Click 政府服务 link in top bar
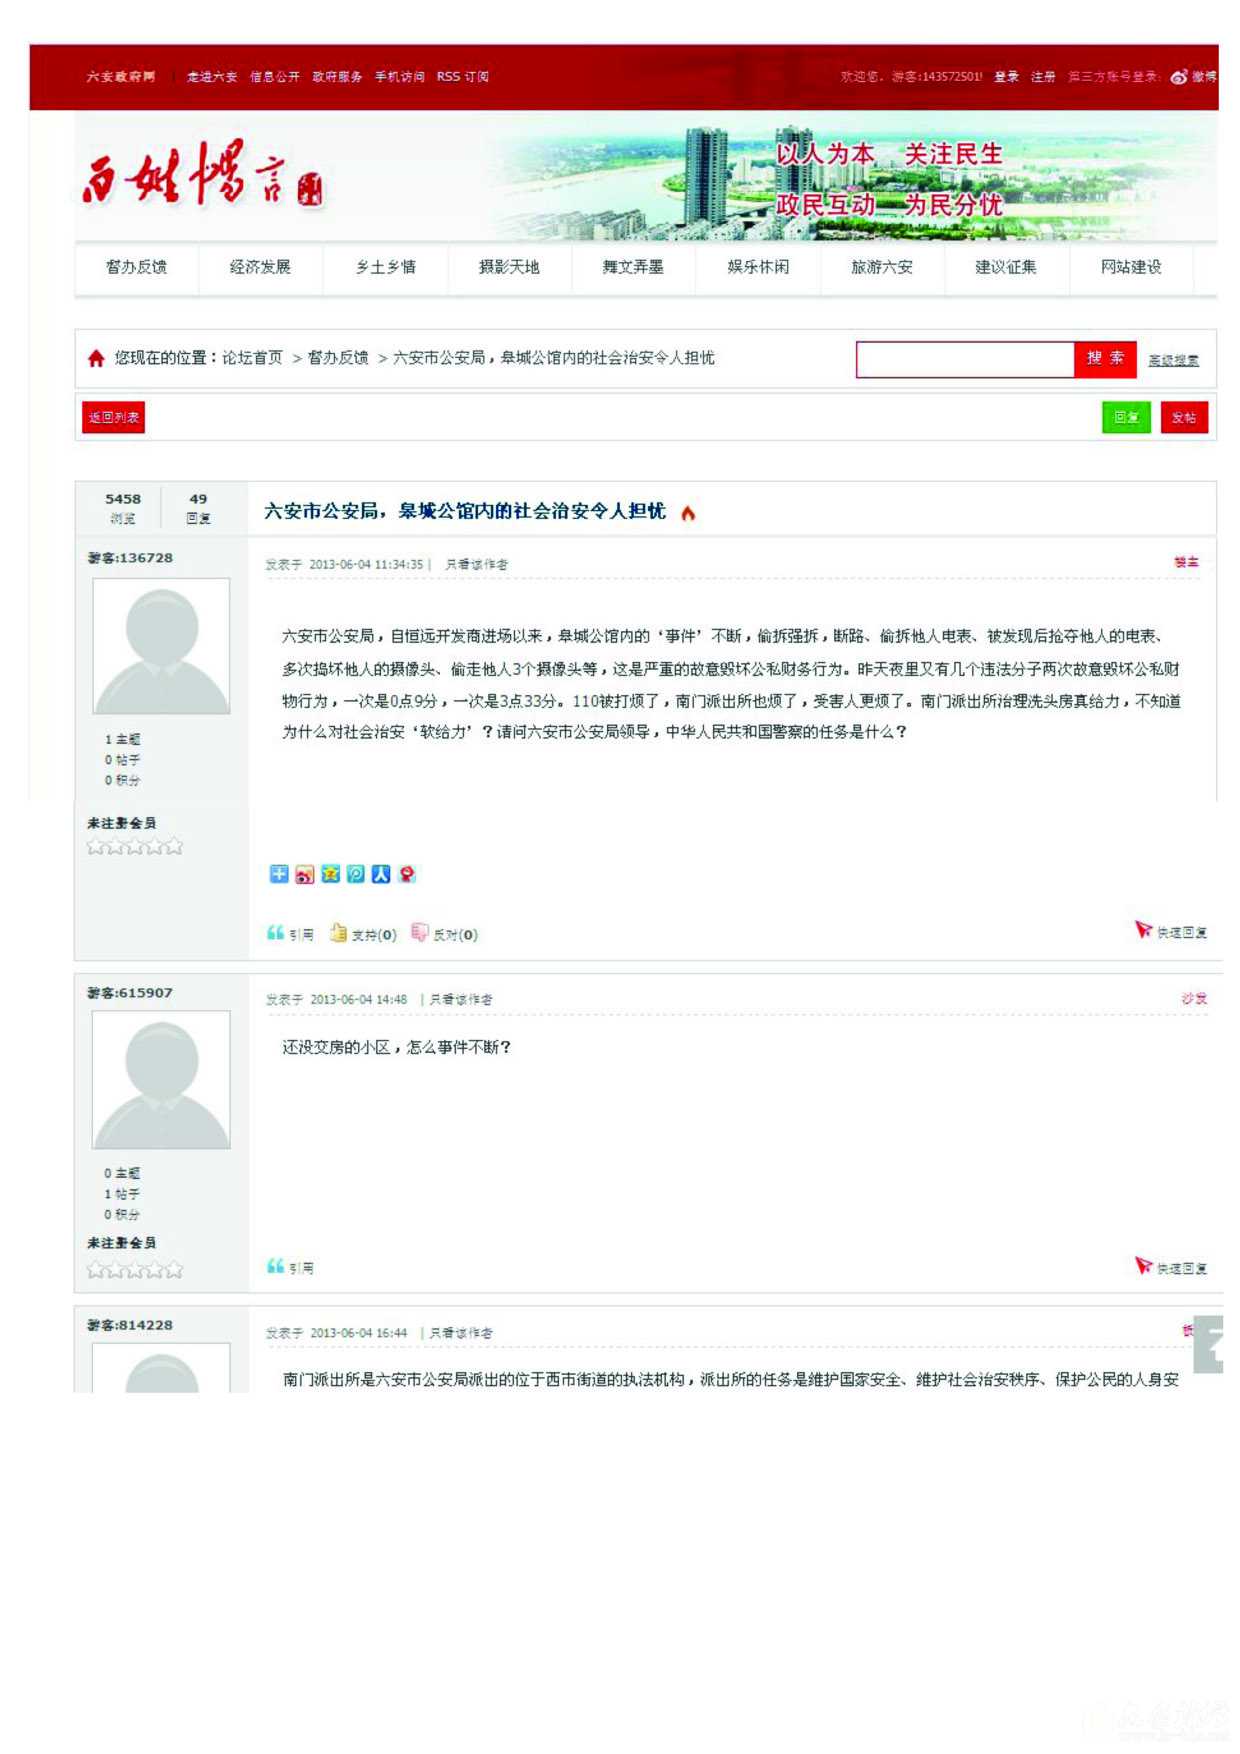The height and width of the screenshot is (1754, 1240). coord(337,77)
